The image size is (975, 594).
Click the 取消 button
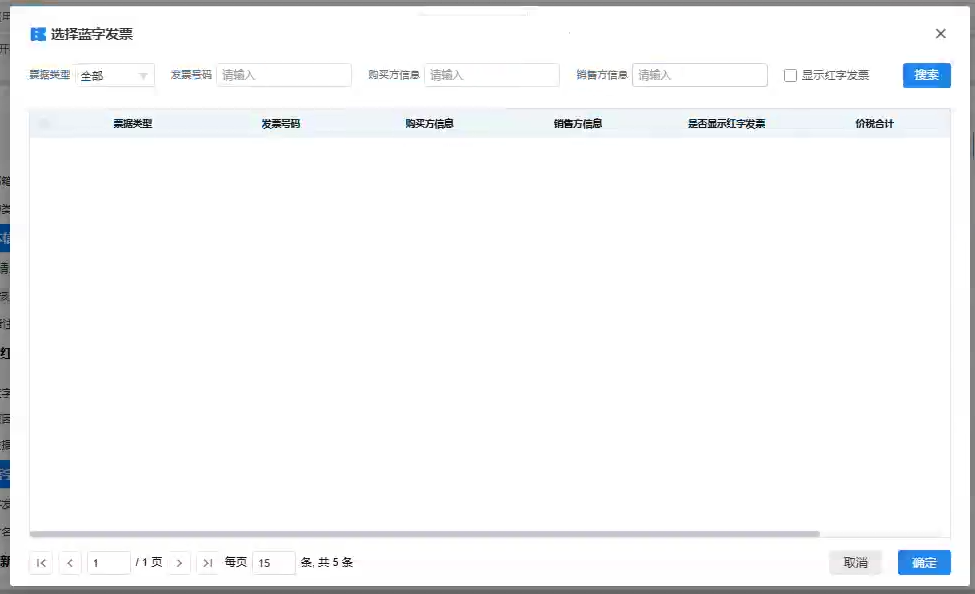tap(855, 563)
